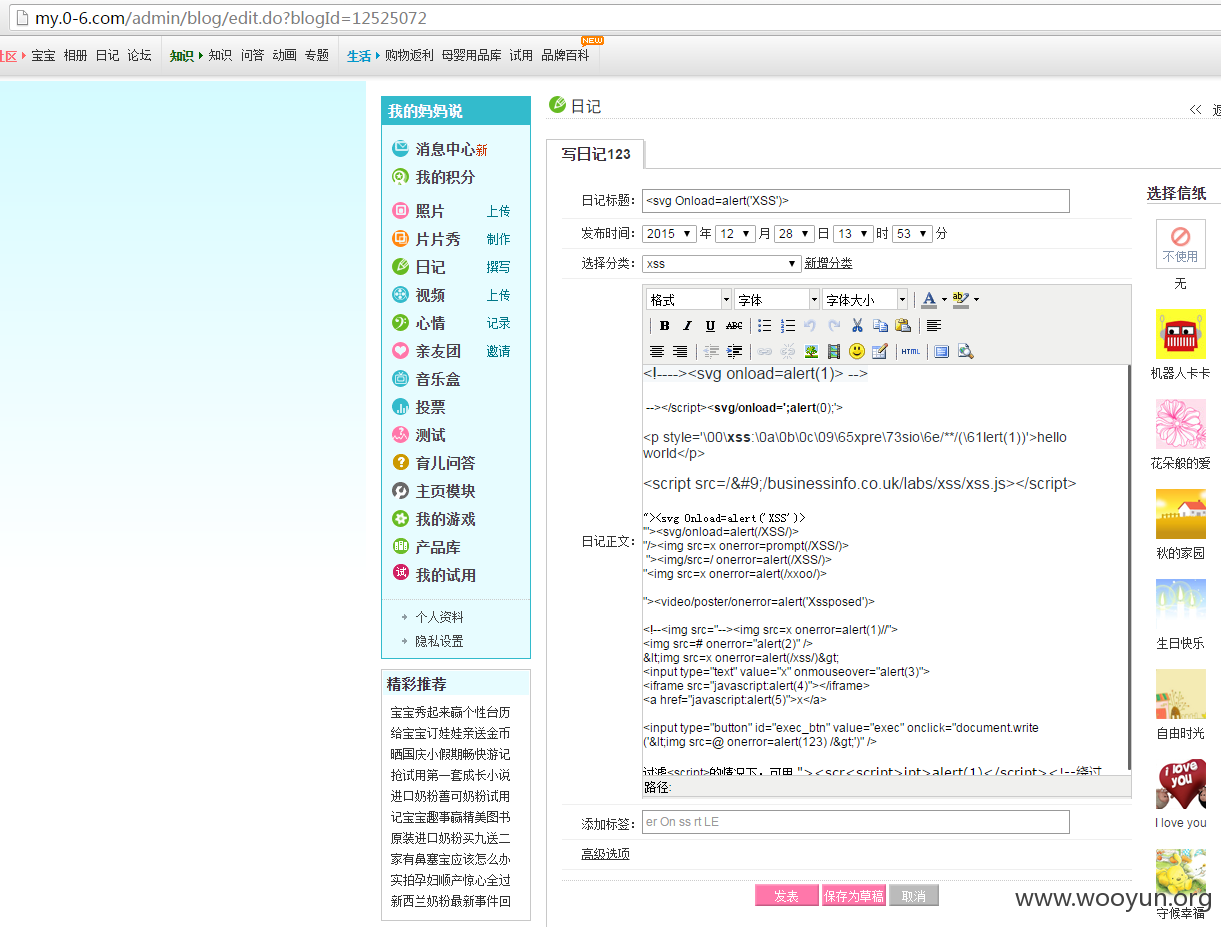Open the hour dropdown showing 13
Image resolution: width=1221 pixels, height=927 pixels.
853,234
